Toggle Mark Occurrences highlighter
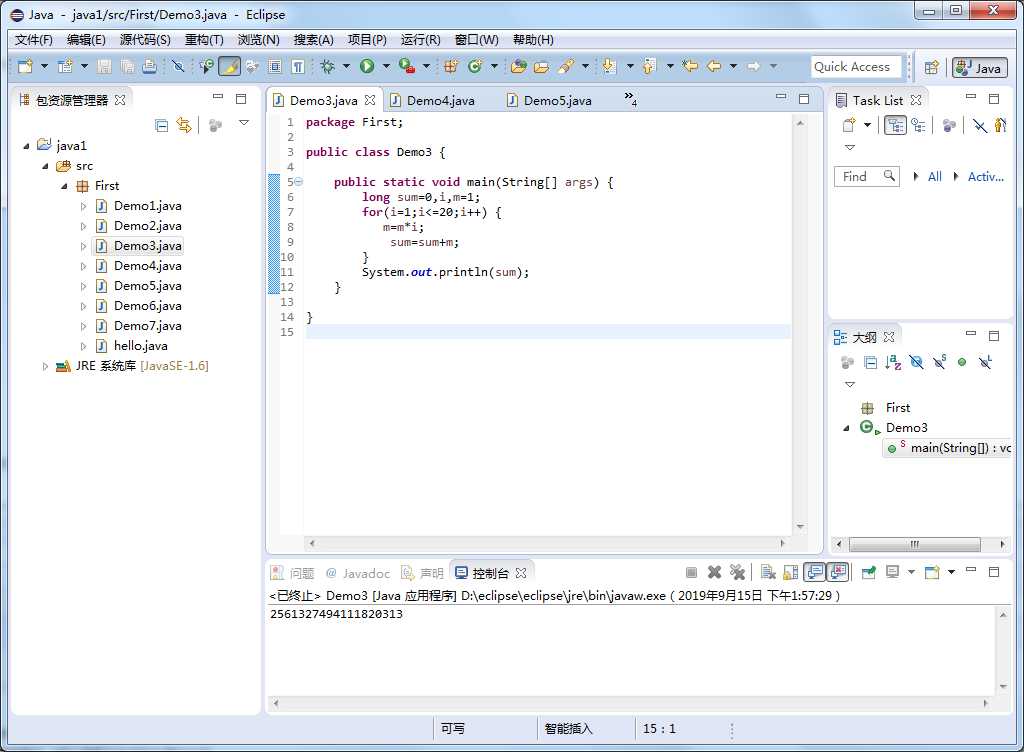Screen dimensions: 1024x752 point(229,66)
